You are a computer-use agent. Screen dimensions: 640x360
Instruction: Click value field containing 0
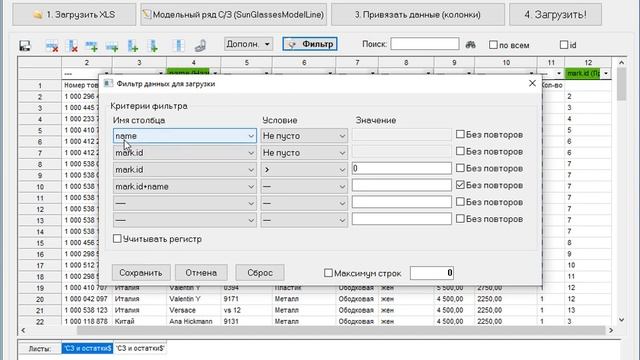(x=402, y=168)
